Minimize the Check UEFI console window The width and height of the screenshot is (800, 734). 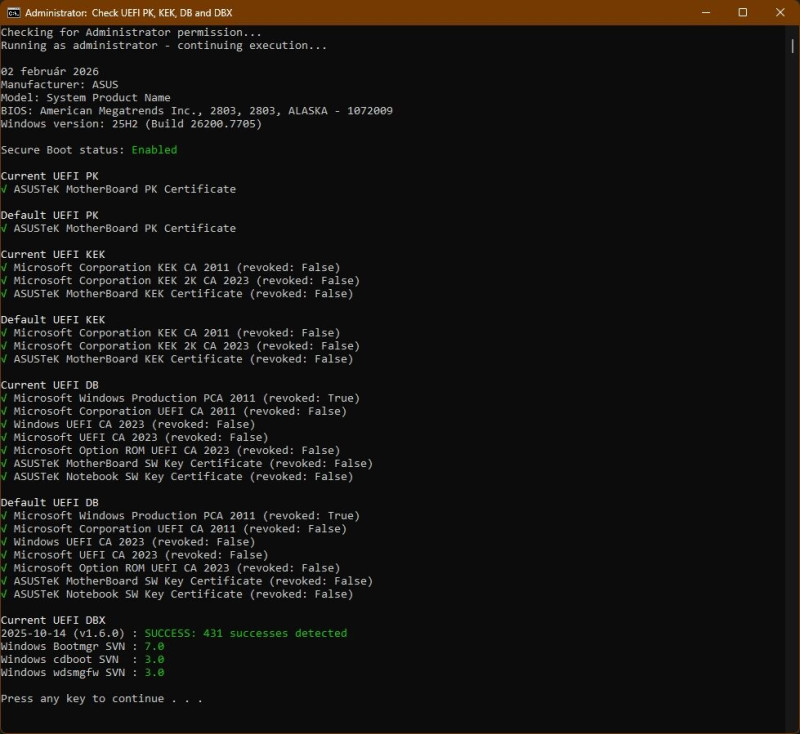click(x=706, y=13)
